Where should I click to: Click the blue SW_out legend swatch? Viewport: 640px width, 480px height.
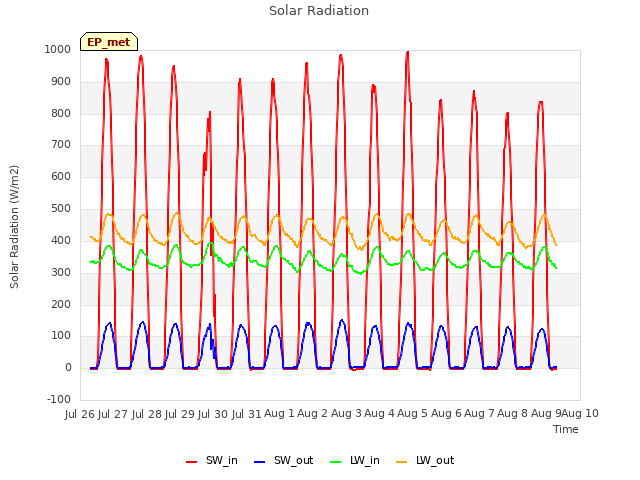click(260, 462)
